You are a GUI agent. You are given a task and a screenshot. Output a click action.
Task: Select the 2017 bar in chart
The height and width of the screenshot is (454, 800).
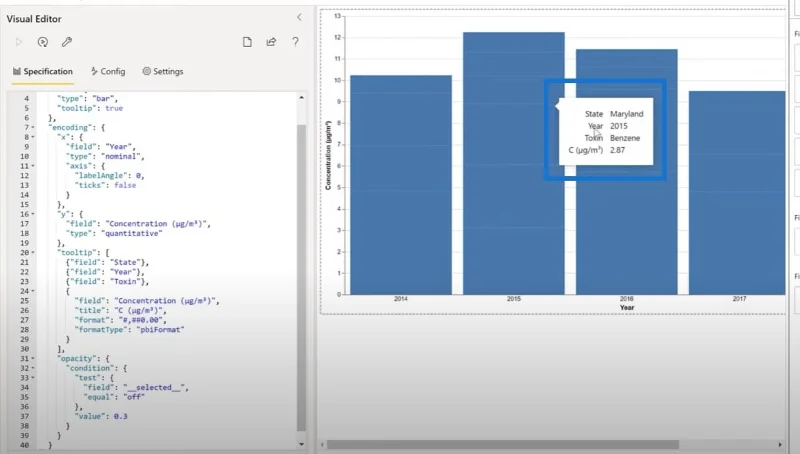coord(737,193)
